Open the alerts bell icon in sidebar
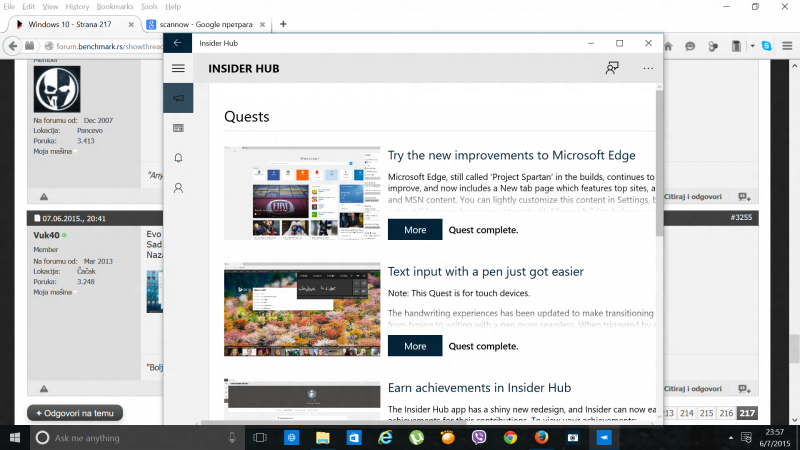The image size is (800, 450). 178,158
